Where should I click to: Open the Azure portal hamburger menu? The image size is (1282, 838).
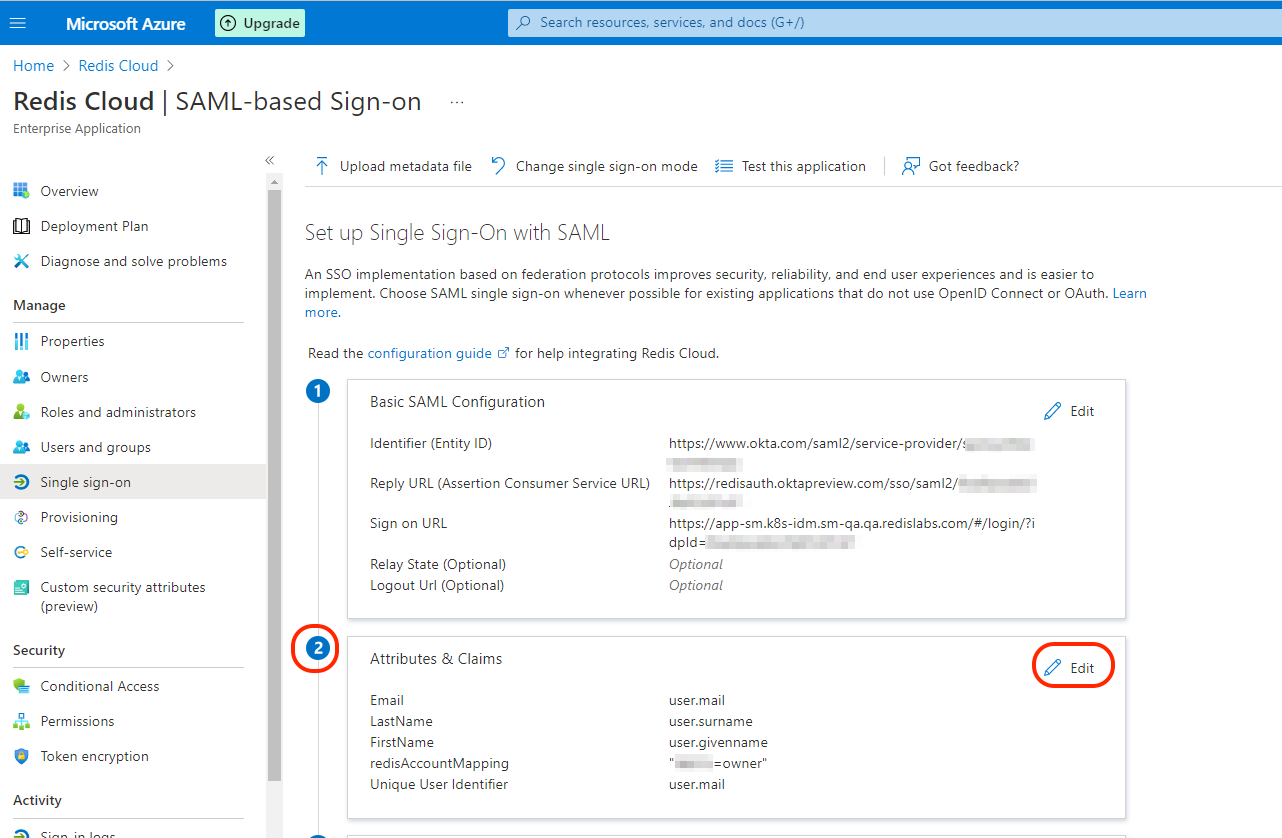coord(18,23)
